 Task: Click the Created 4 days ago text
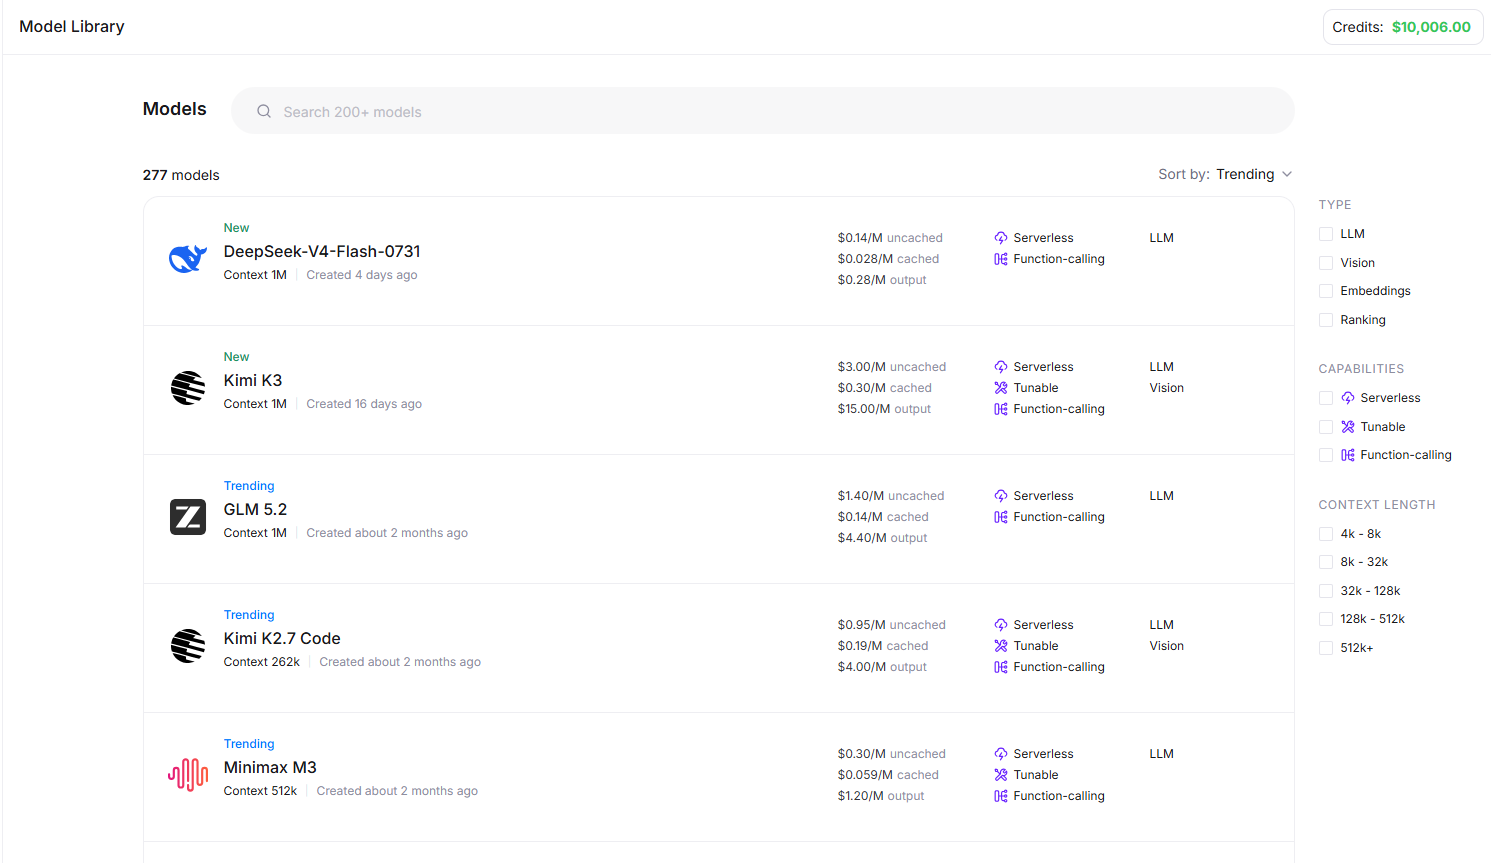[362, 275]
